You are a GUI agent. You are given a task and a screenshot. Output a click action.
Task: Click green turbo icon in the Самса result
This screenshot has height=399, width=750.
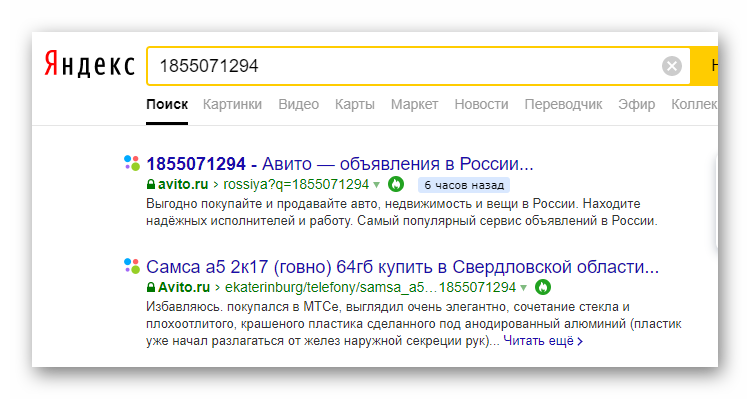click(542, 287)
